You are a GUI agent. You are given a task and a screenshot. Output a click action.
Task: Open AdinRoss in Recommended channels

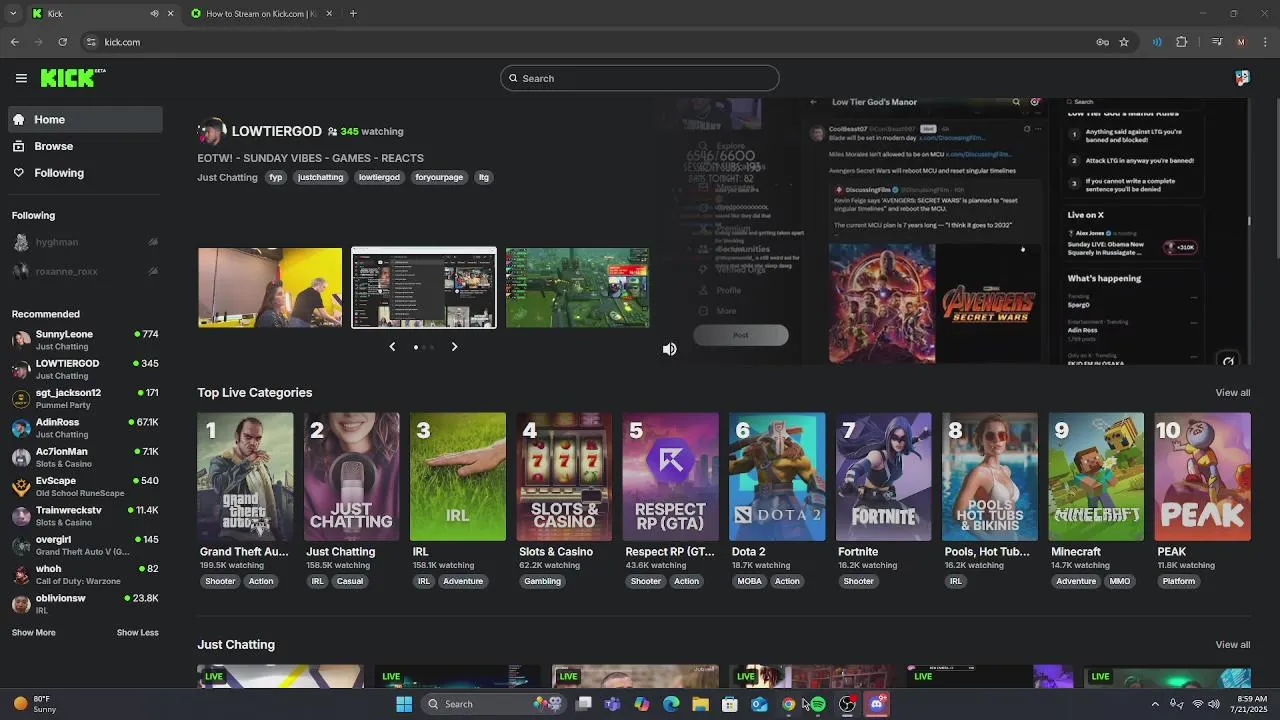(x=85, y=427)
